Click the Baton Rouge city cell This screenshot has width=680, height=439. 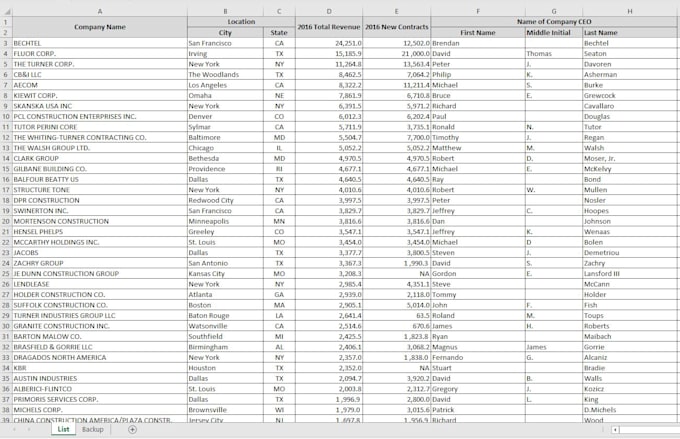tap(225, 316)
